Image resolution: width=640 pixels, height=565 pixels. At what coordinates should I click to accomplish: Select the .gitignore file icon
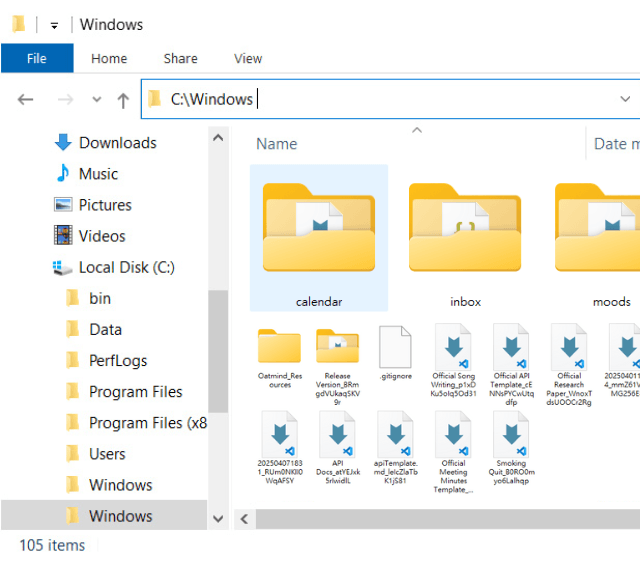pos(395,347)
